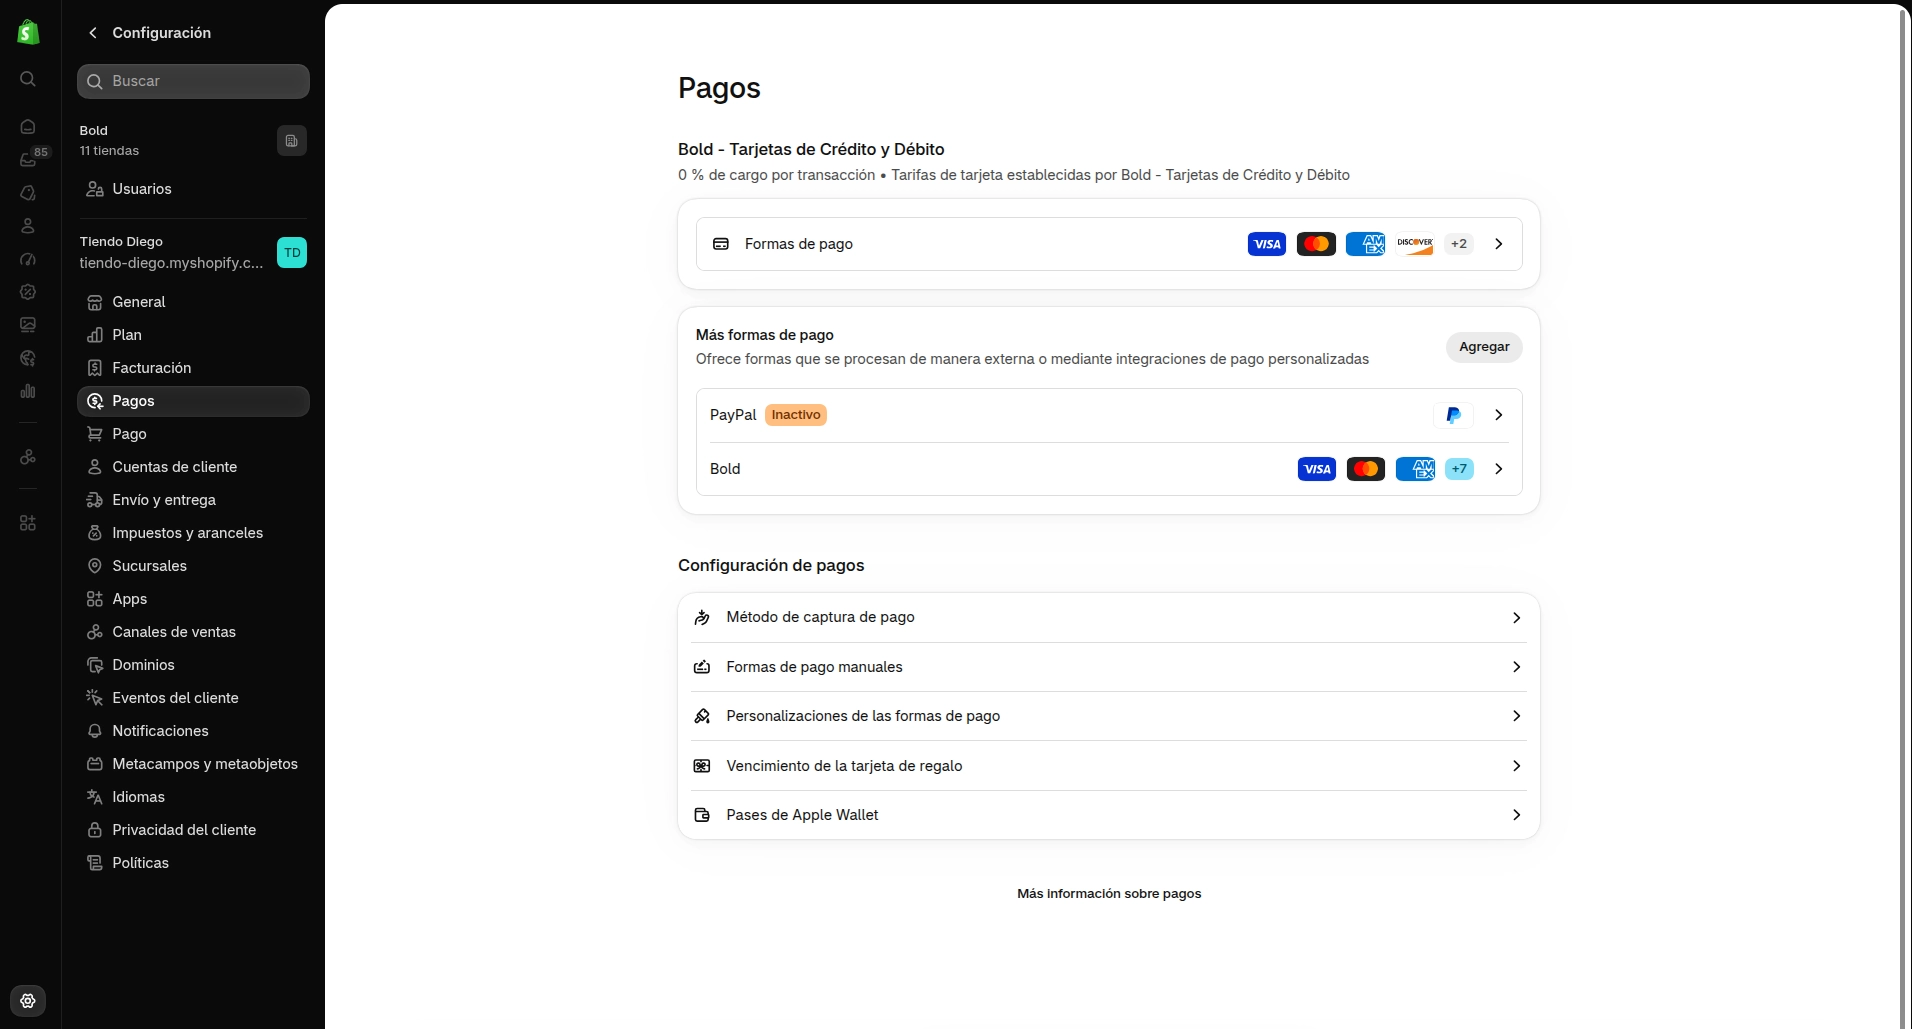Open the Markets globe icon
Image resolution: width=1912 pixels, height=1029 pixels.
[28, 358]
